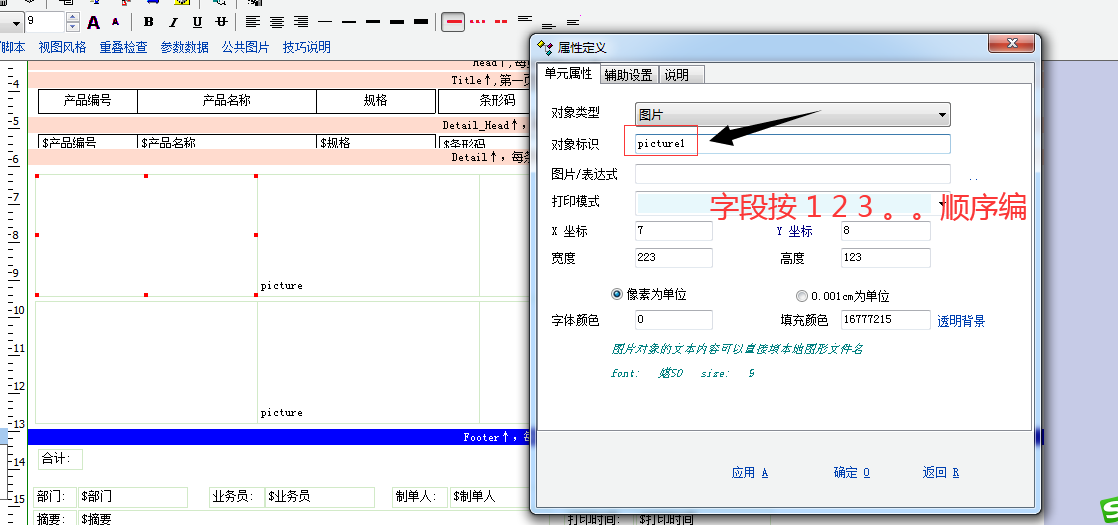This screenshot has width=1118, height=525.
Task: Increase font size with large A
Action: tap(94, 22)
